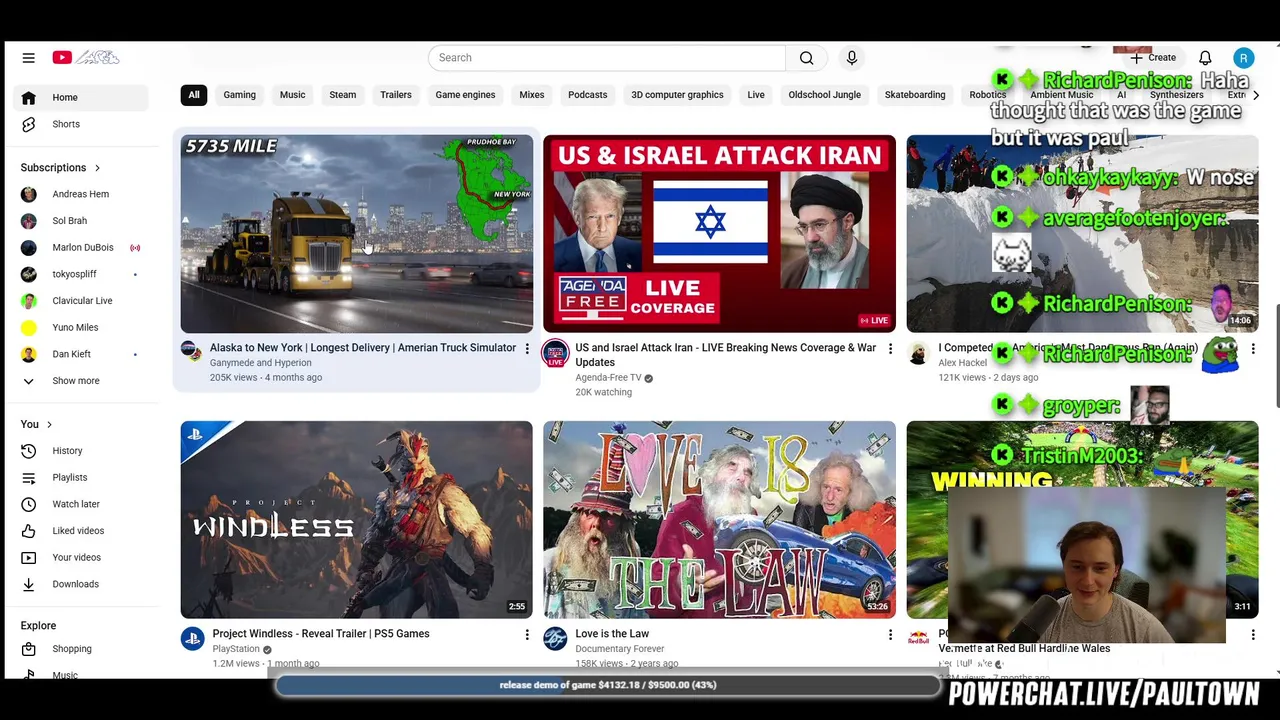Start voice search with microphone icon
The width and height of the screenshot is (1280, 720).
pyautogui.click(x=852, y=58)
